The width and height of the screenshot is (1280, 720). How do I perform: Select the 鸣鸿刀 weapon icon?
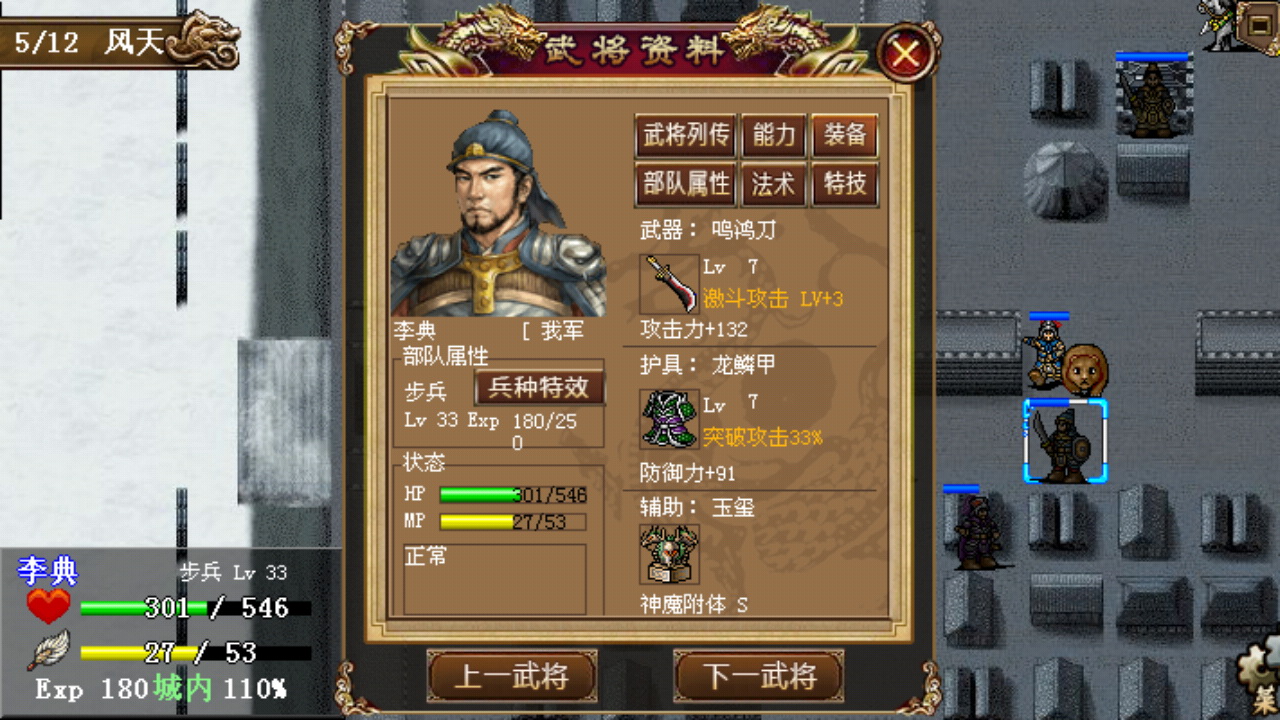tap(669, 284)
